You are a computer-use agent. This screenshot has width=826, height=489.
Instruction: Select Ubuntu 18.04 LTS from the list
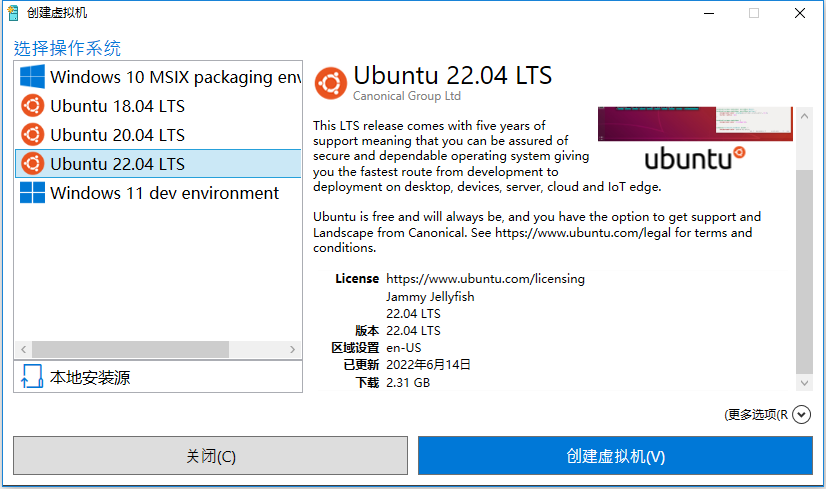click(x=117, y=106)
